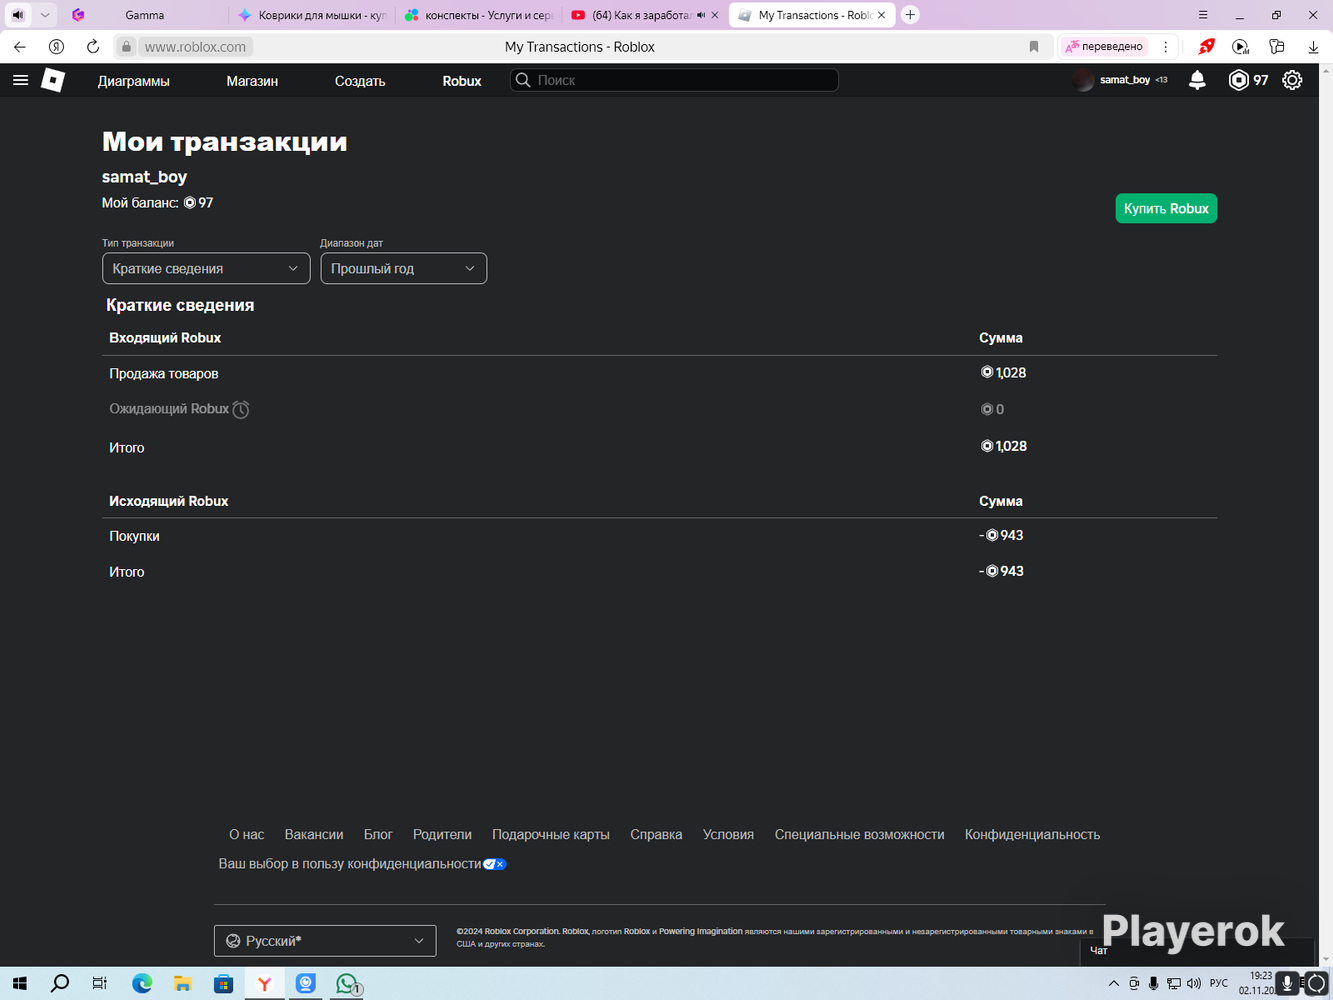Expand the browser tab list chevron

click(45, 15)
